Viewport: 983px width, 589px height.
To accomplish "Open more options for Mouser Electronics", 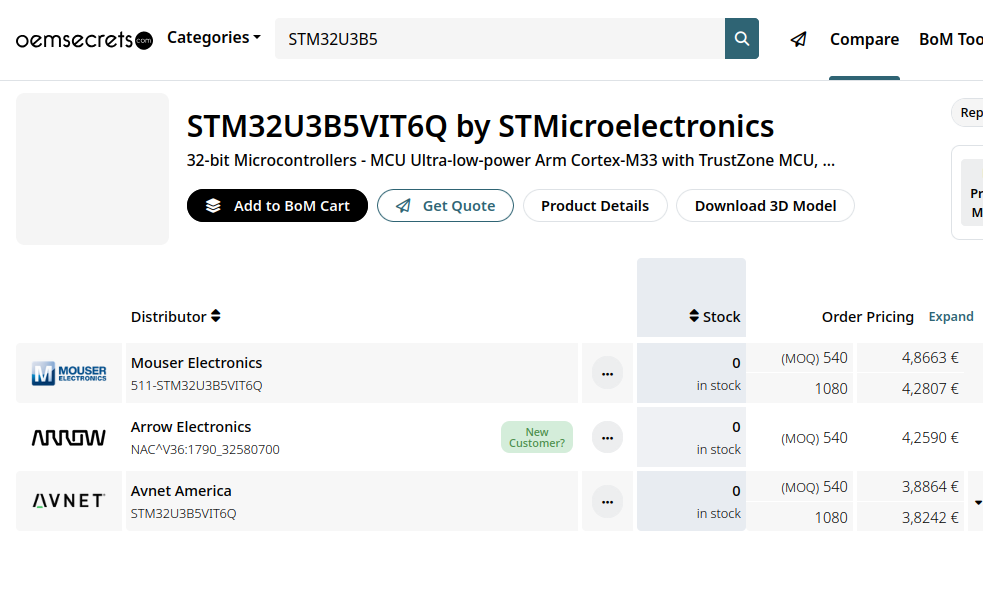I will tap(607, 373).
